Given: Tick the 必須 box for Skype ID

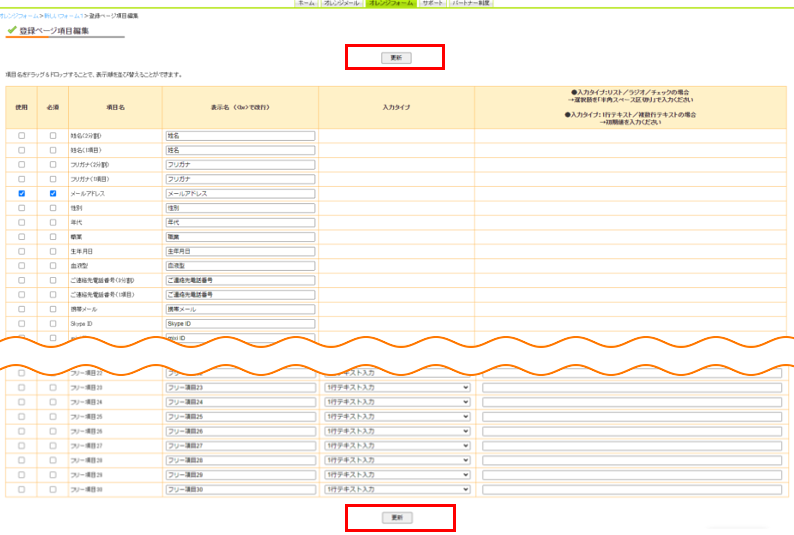Looking at the screenshot, I should 53,323.
